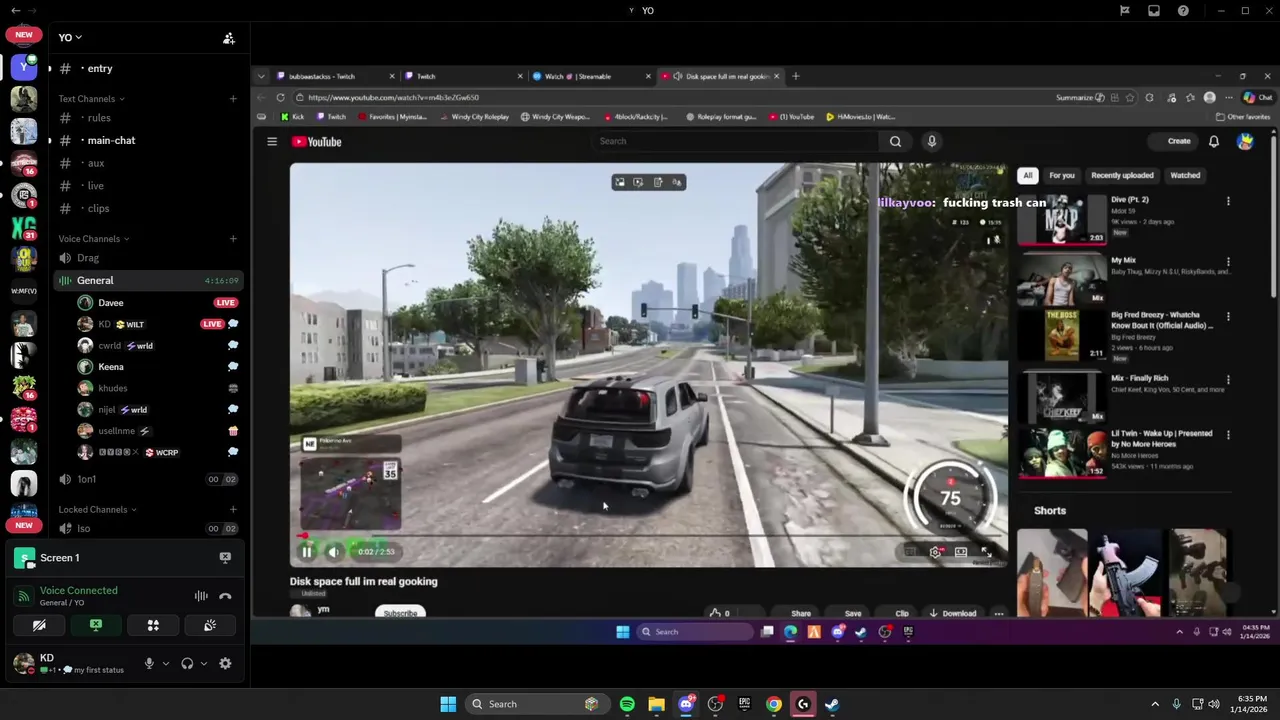Mute microphone in the user panel
The height and width of the screenshot is (720, 1280).
(149, 663)
